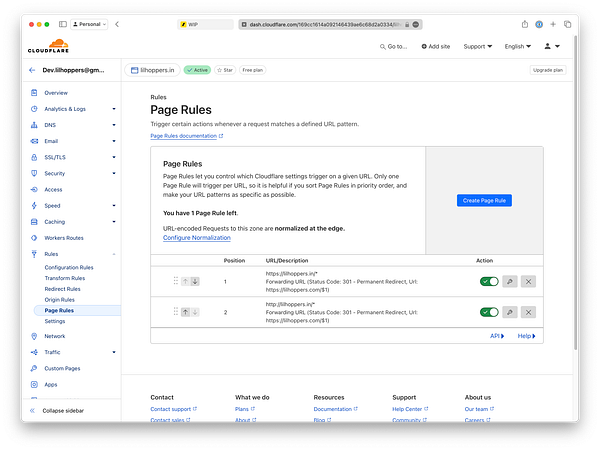The image size is (600, 450).
Task: Click back arrow beside account name
Action: tap(32, 70)
